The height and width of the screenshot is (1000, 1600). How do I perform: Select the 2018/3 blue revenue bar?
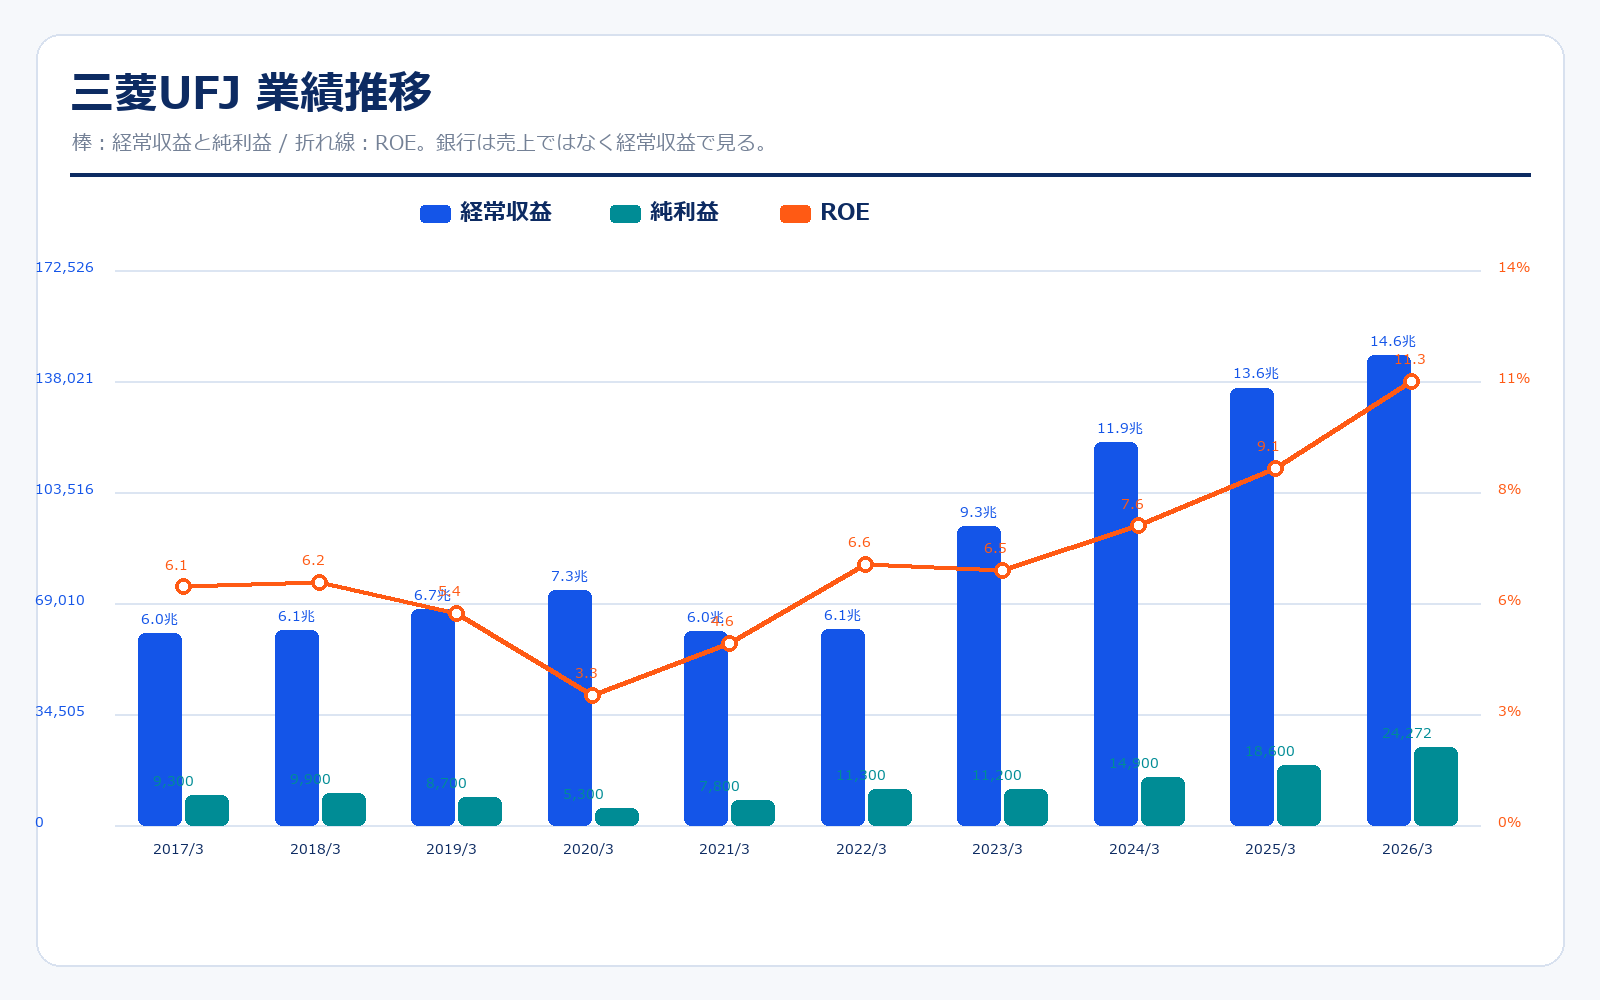[x=297, y=728]
